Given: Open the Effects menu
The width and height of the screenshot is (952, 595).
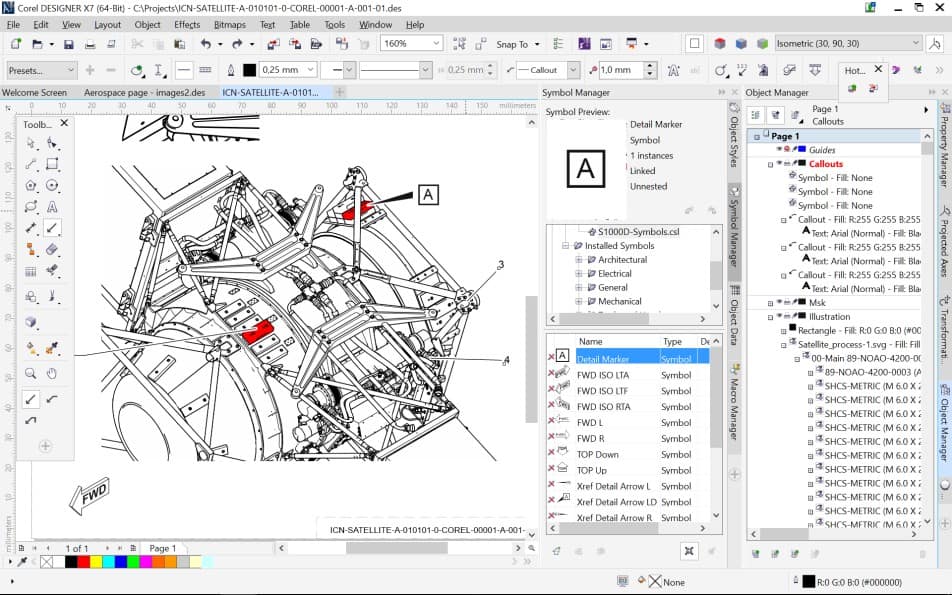Looking at the screenshot, I should click(x=187, y=24).
